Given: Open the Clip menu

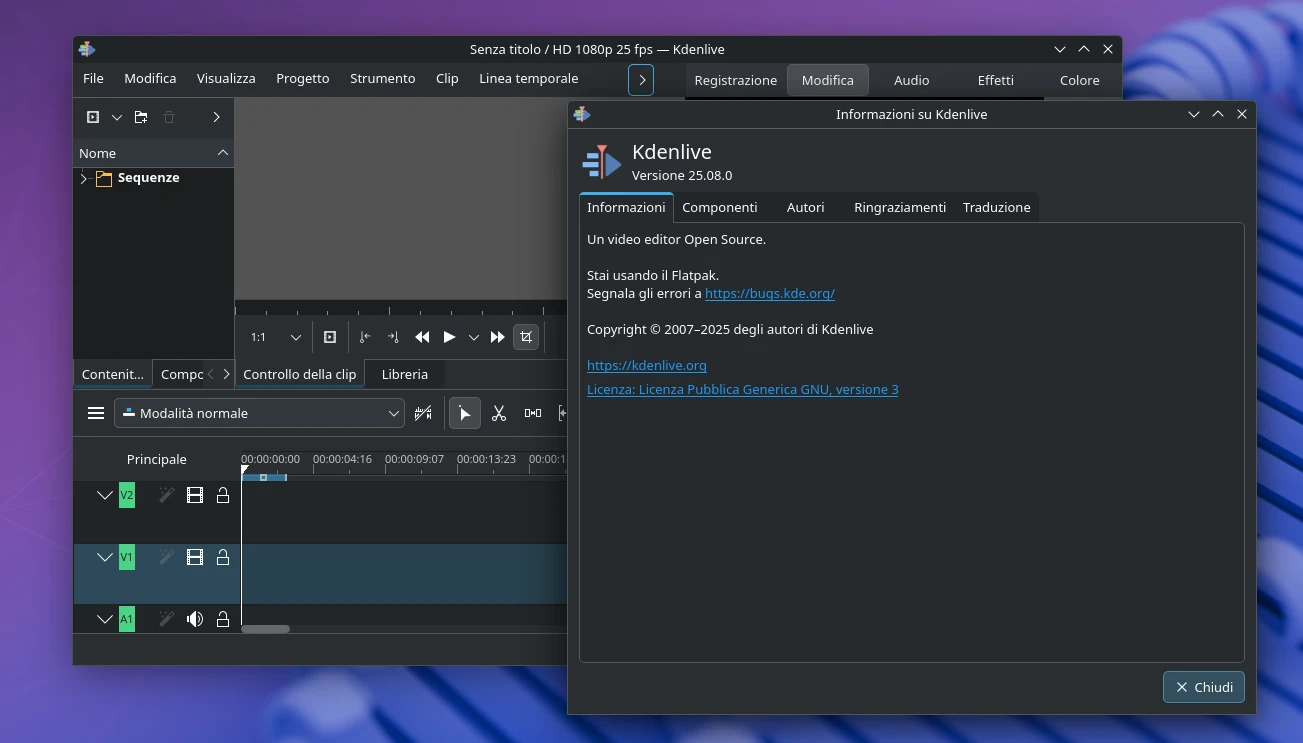Looking at the screenshot, I should click(x=446, y=78).
